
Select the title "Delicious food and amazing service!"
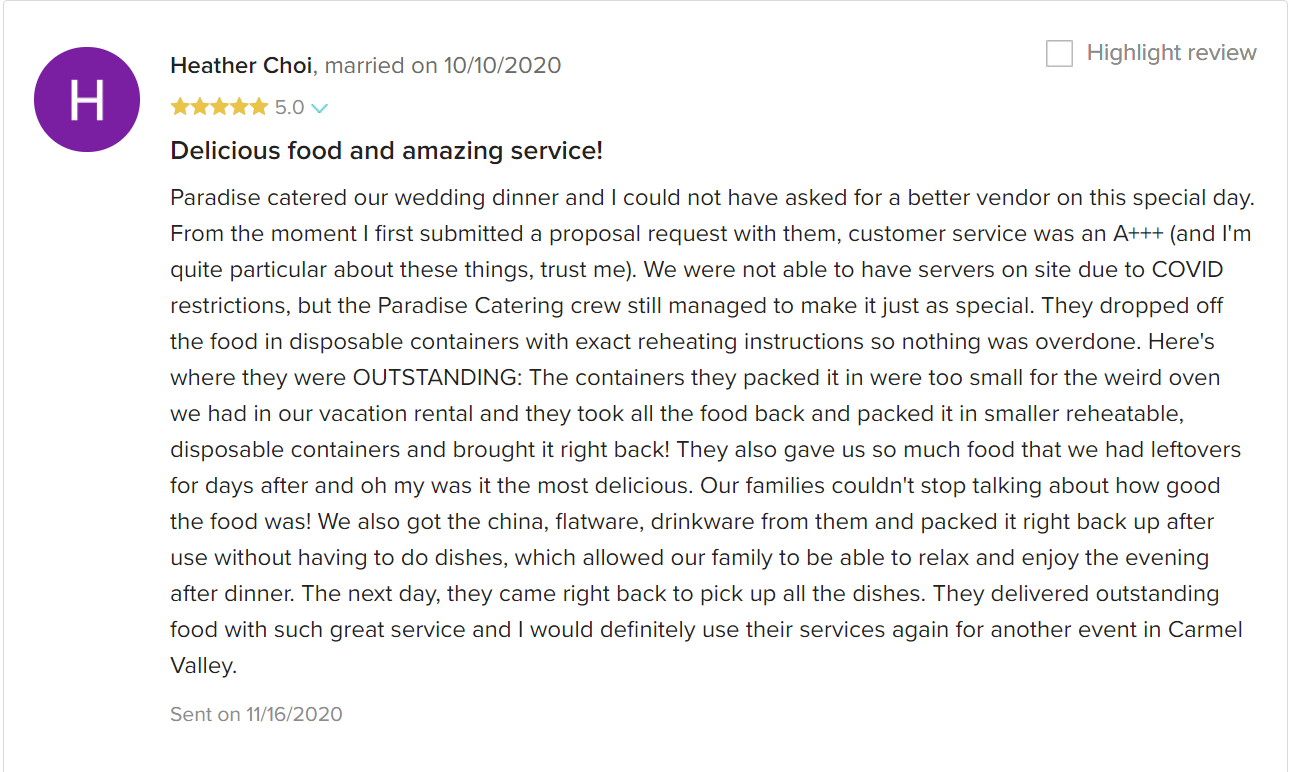(387, 151)
